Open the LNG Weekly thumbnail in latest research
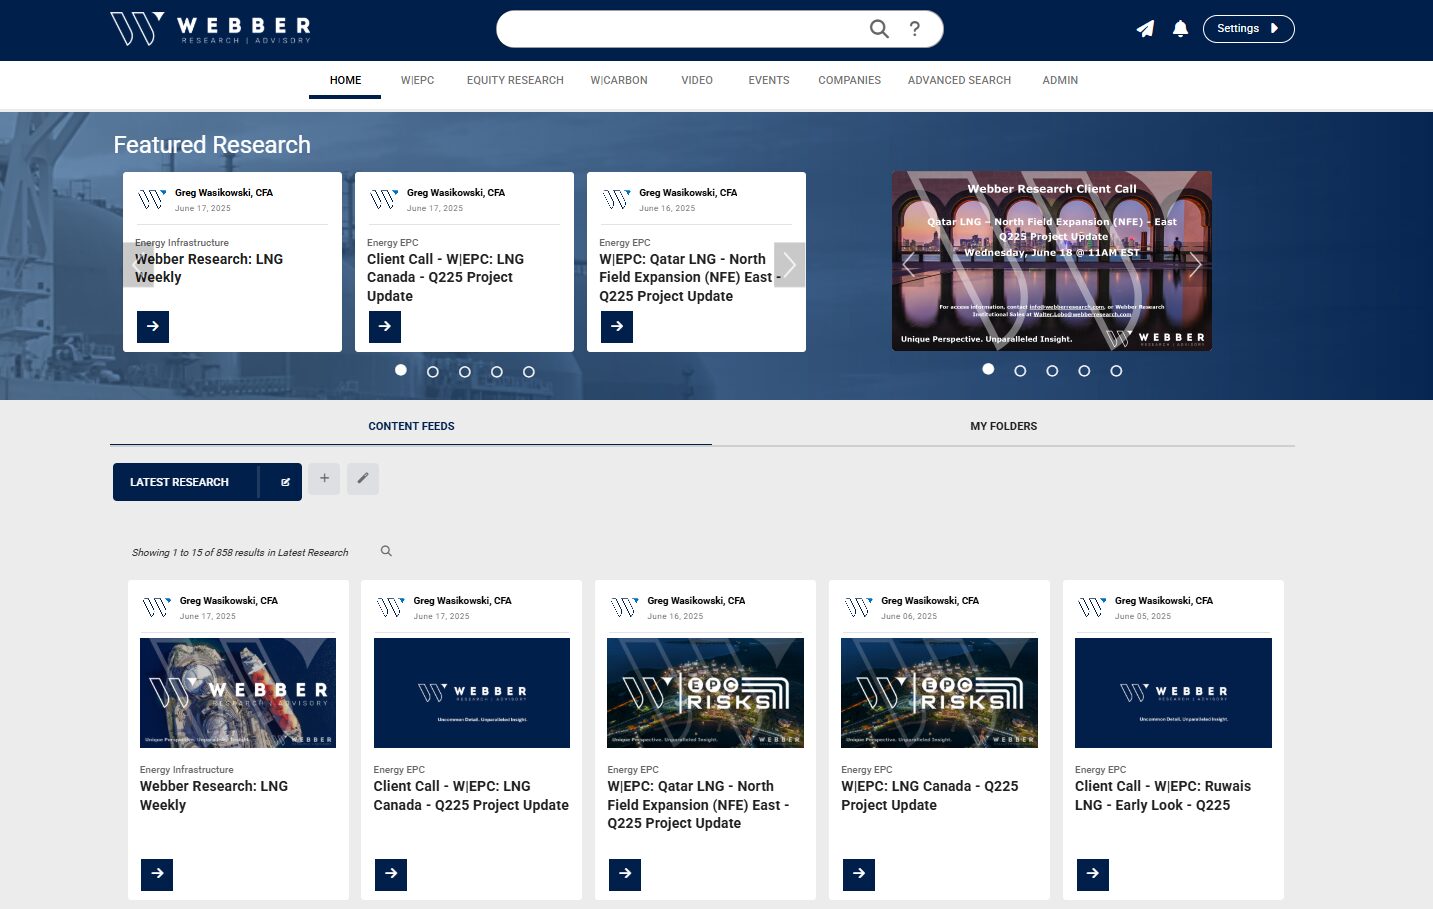 point(238,693)
